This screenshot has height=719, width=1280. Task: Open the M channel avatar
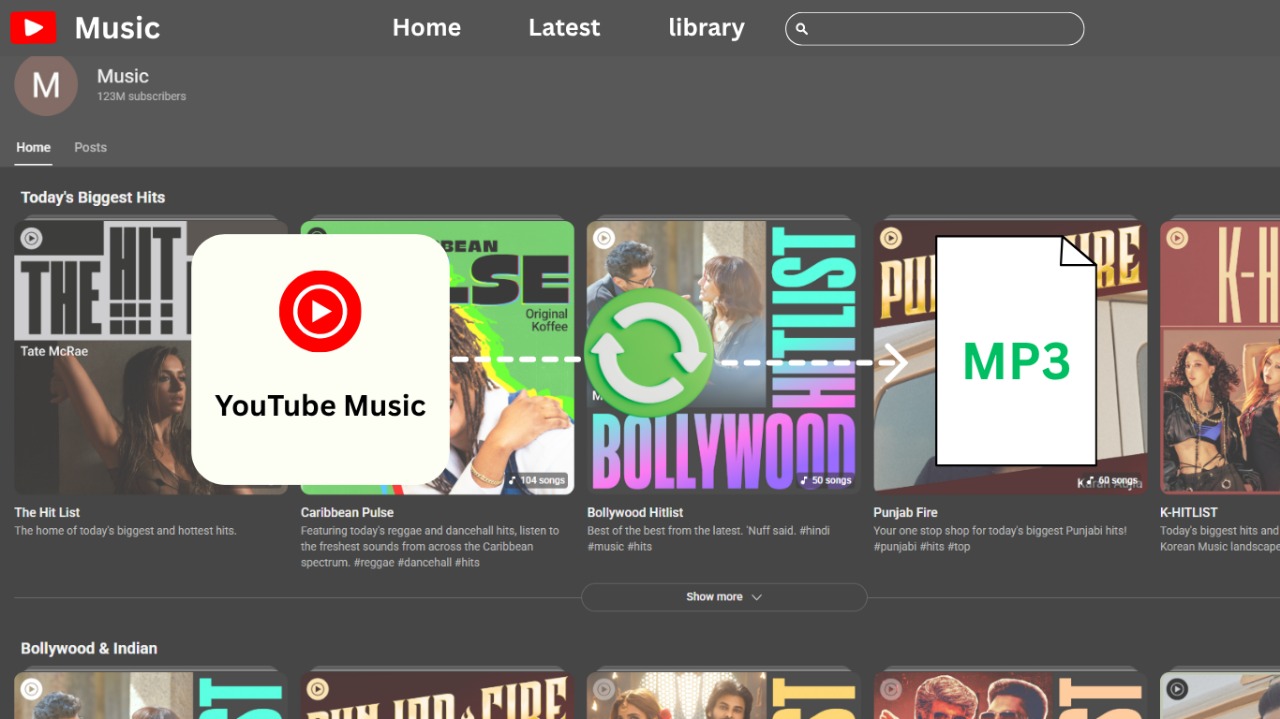pyautogui.click(x=46, y=85)
